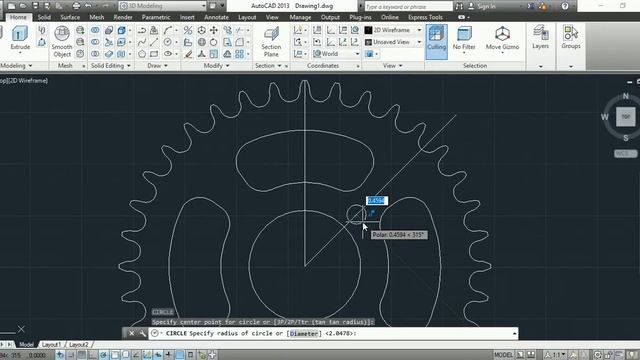Click the Plot printer icon
Screen dimensions: 640x360
(x=76, y=6)
